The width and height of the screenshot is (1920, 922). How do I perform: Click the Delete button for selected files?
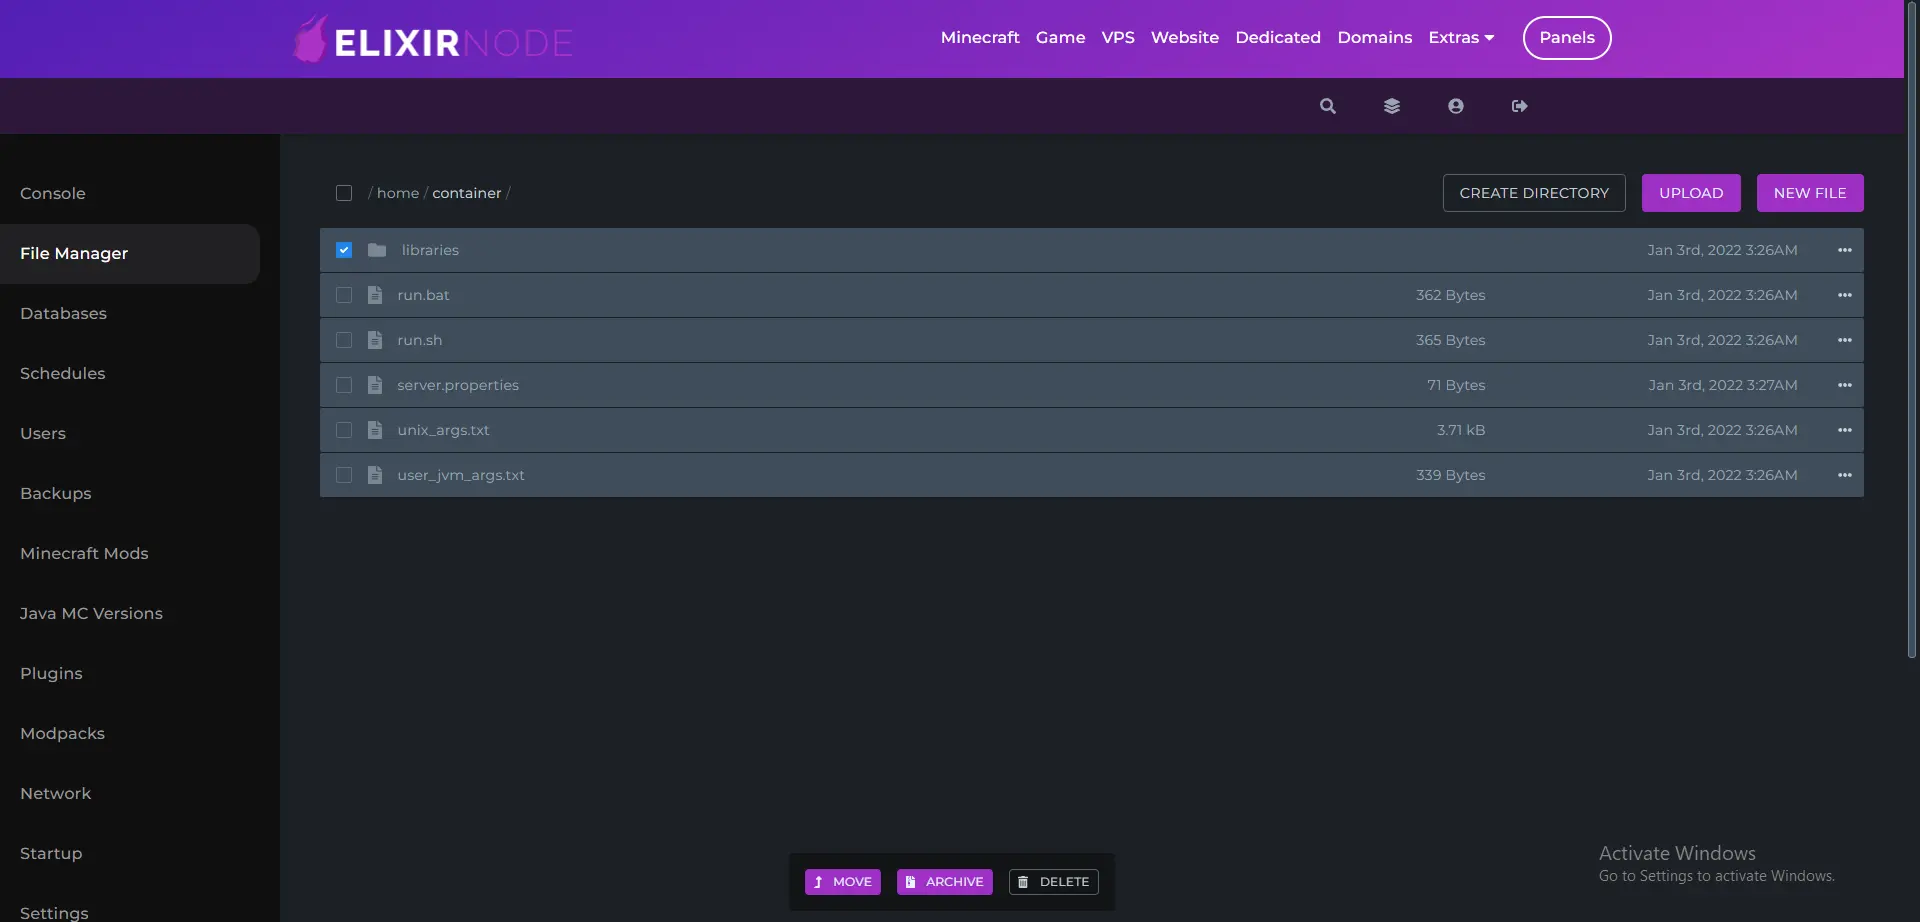click(1053, 882)
